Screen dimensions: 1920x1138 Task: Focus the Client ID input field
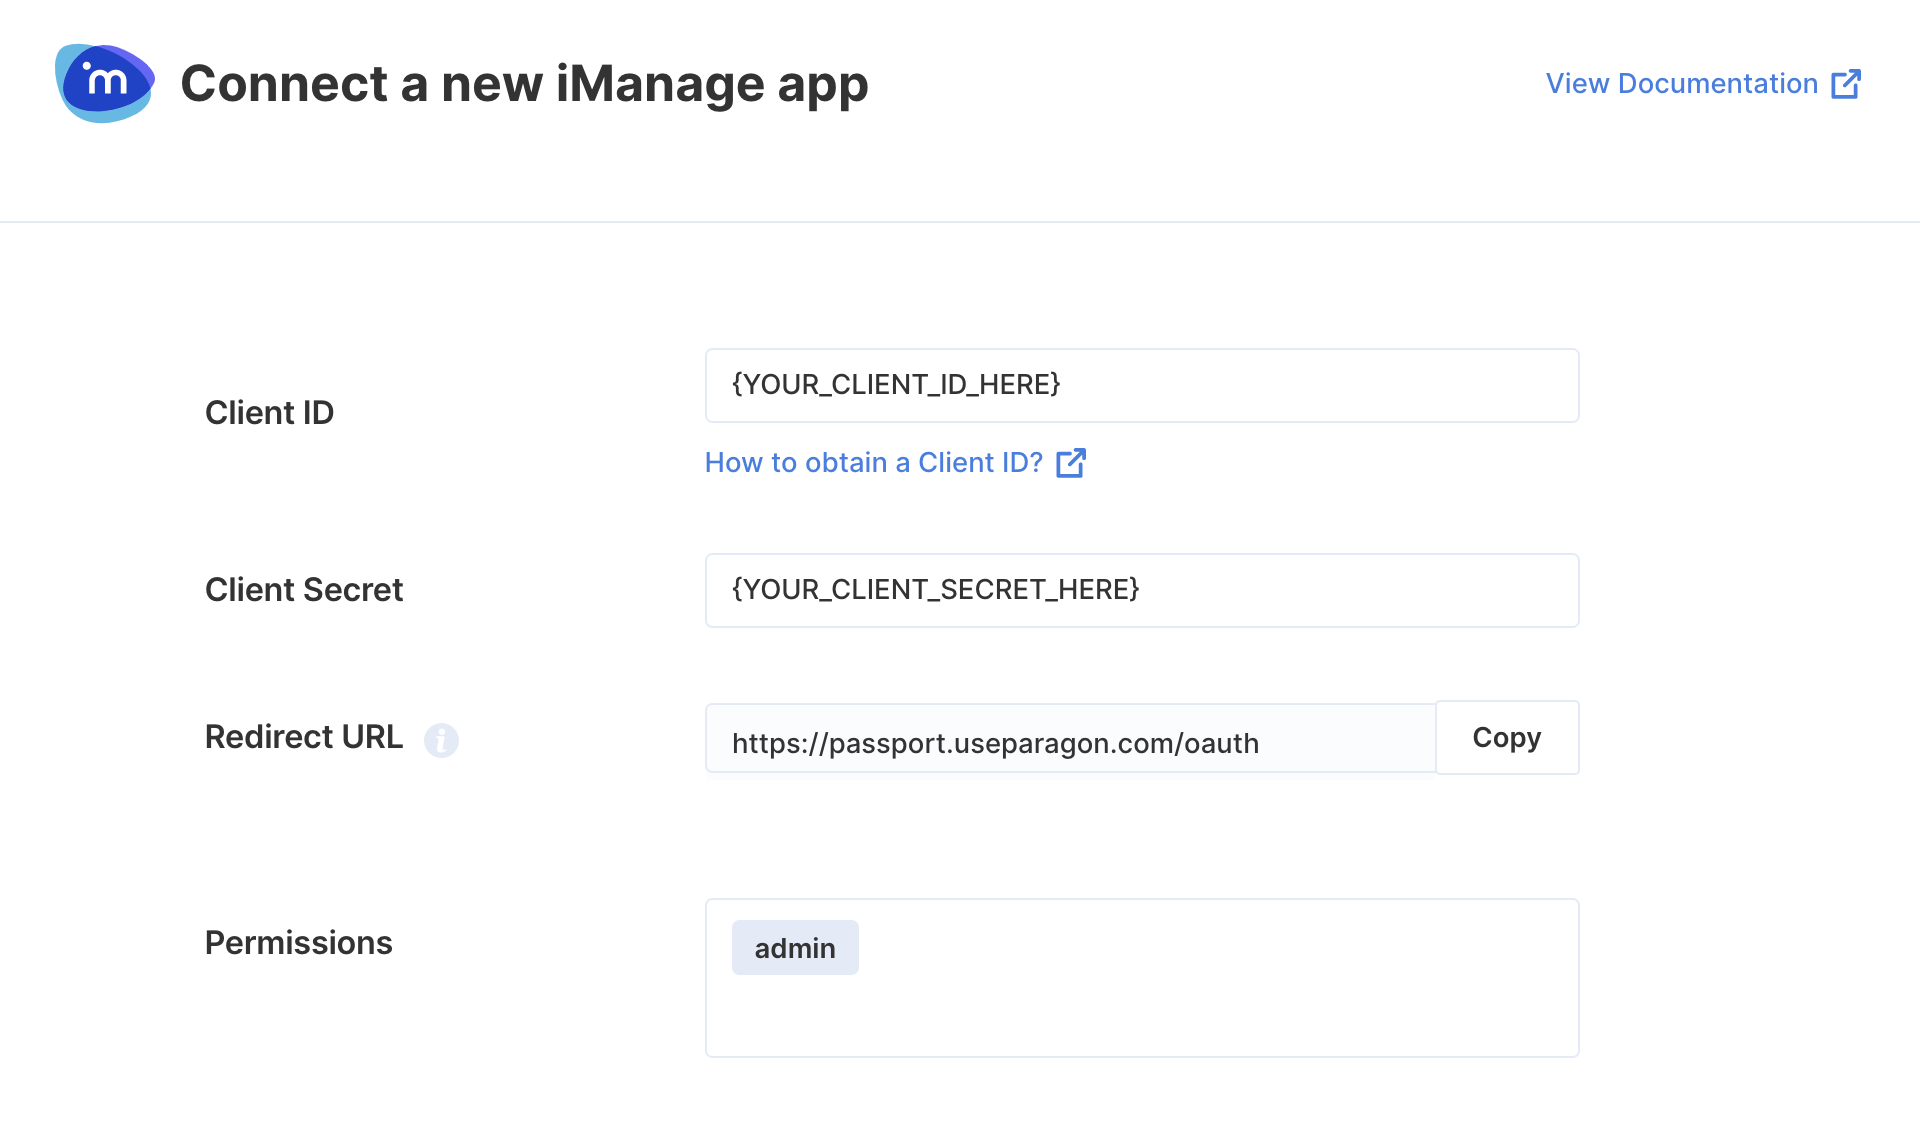(1142, 386)
